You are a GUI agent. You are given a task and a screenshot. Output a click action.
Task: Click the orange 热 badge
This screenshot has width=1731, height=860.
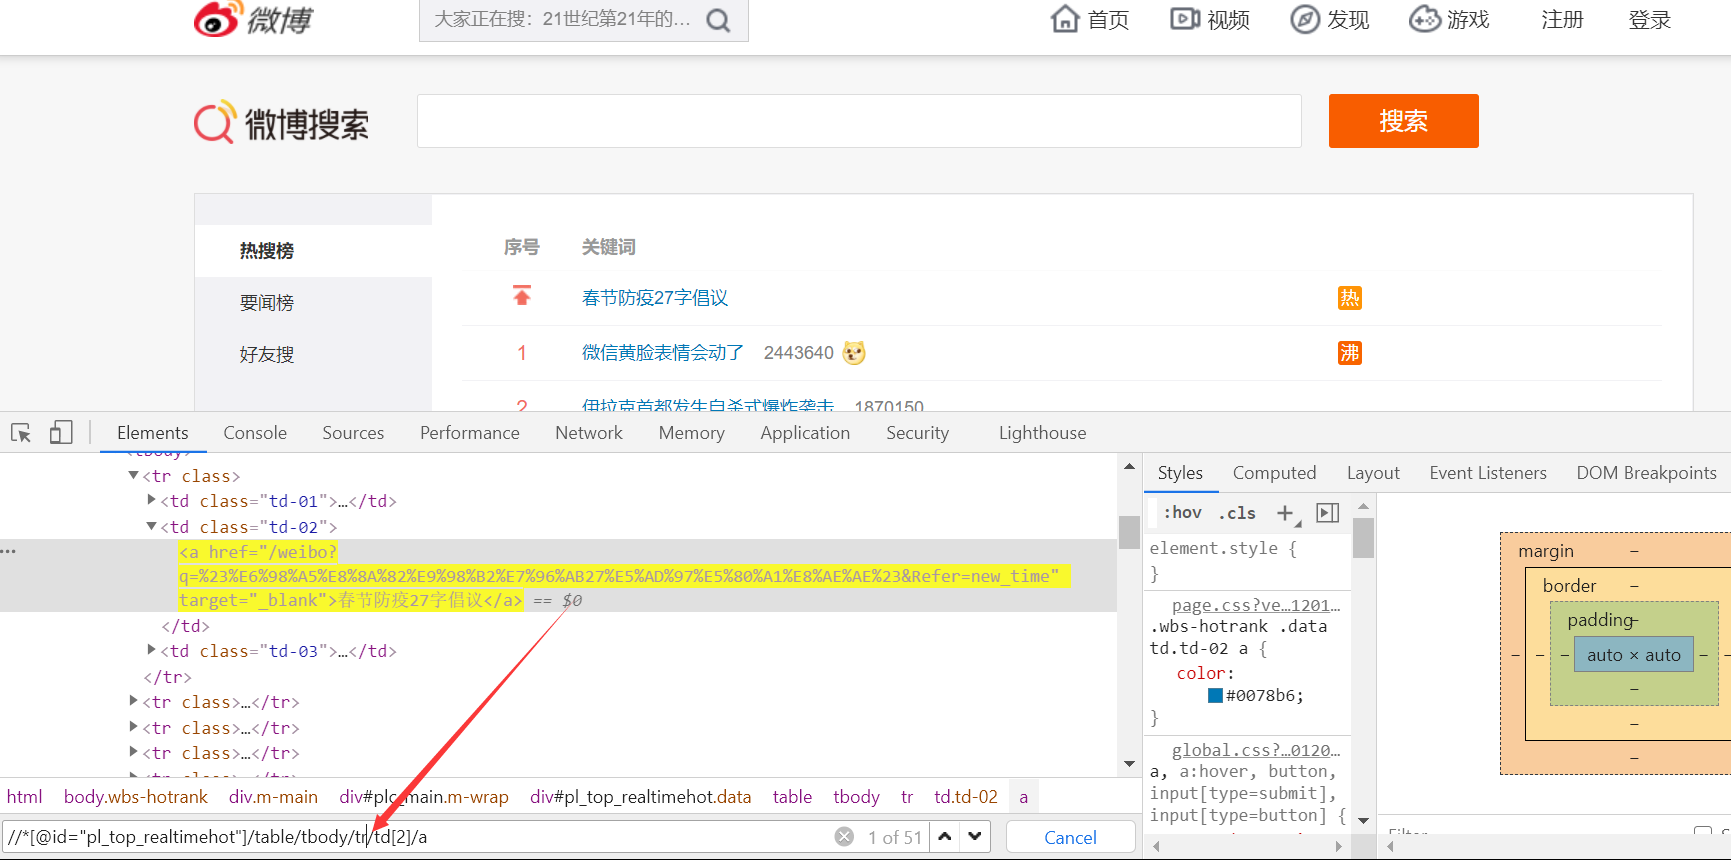[1350, 298]
